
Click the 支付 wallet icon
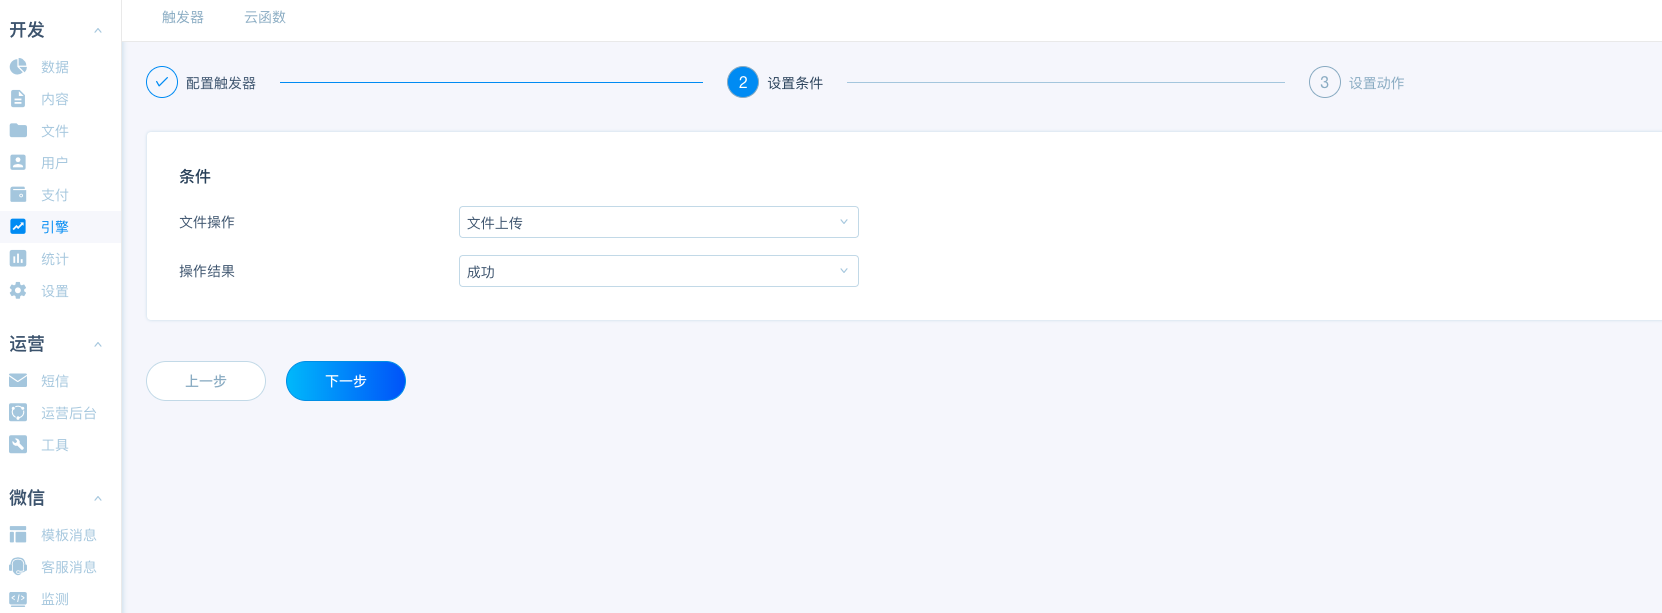tap(18, 195)
